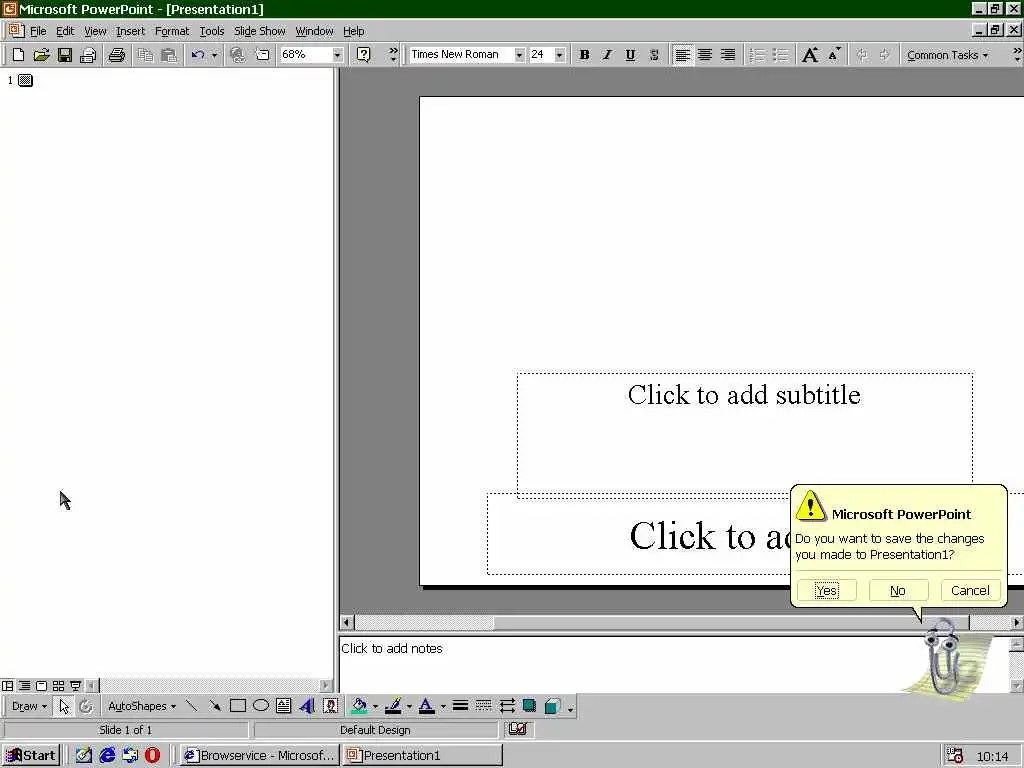Click the Undo arrow icon
1024x768 pixels.
198,55
